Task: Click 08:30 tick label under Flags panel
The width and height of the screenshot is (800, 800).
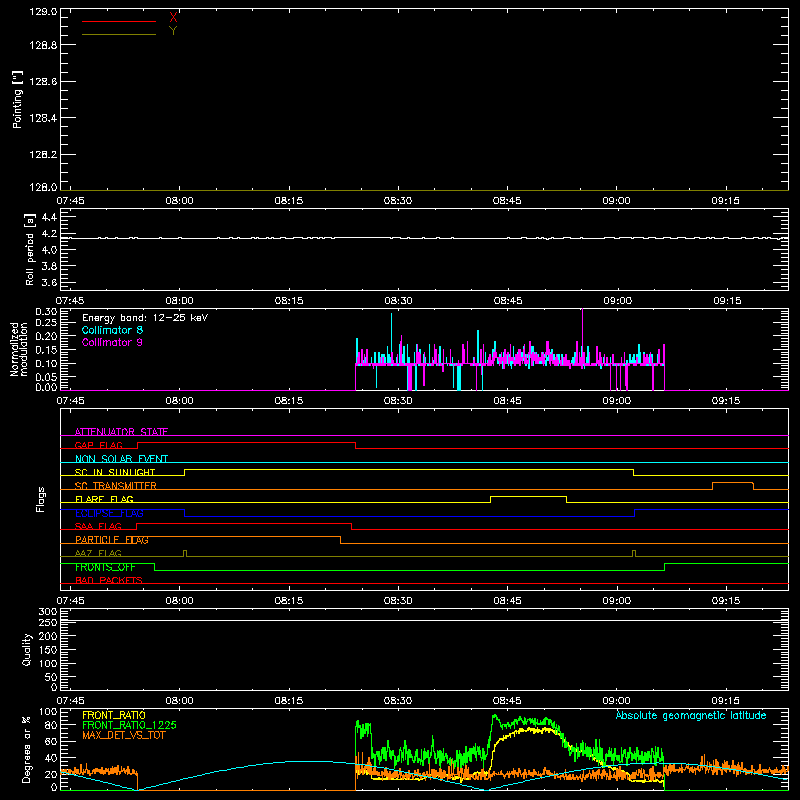Action: (398, 601)
